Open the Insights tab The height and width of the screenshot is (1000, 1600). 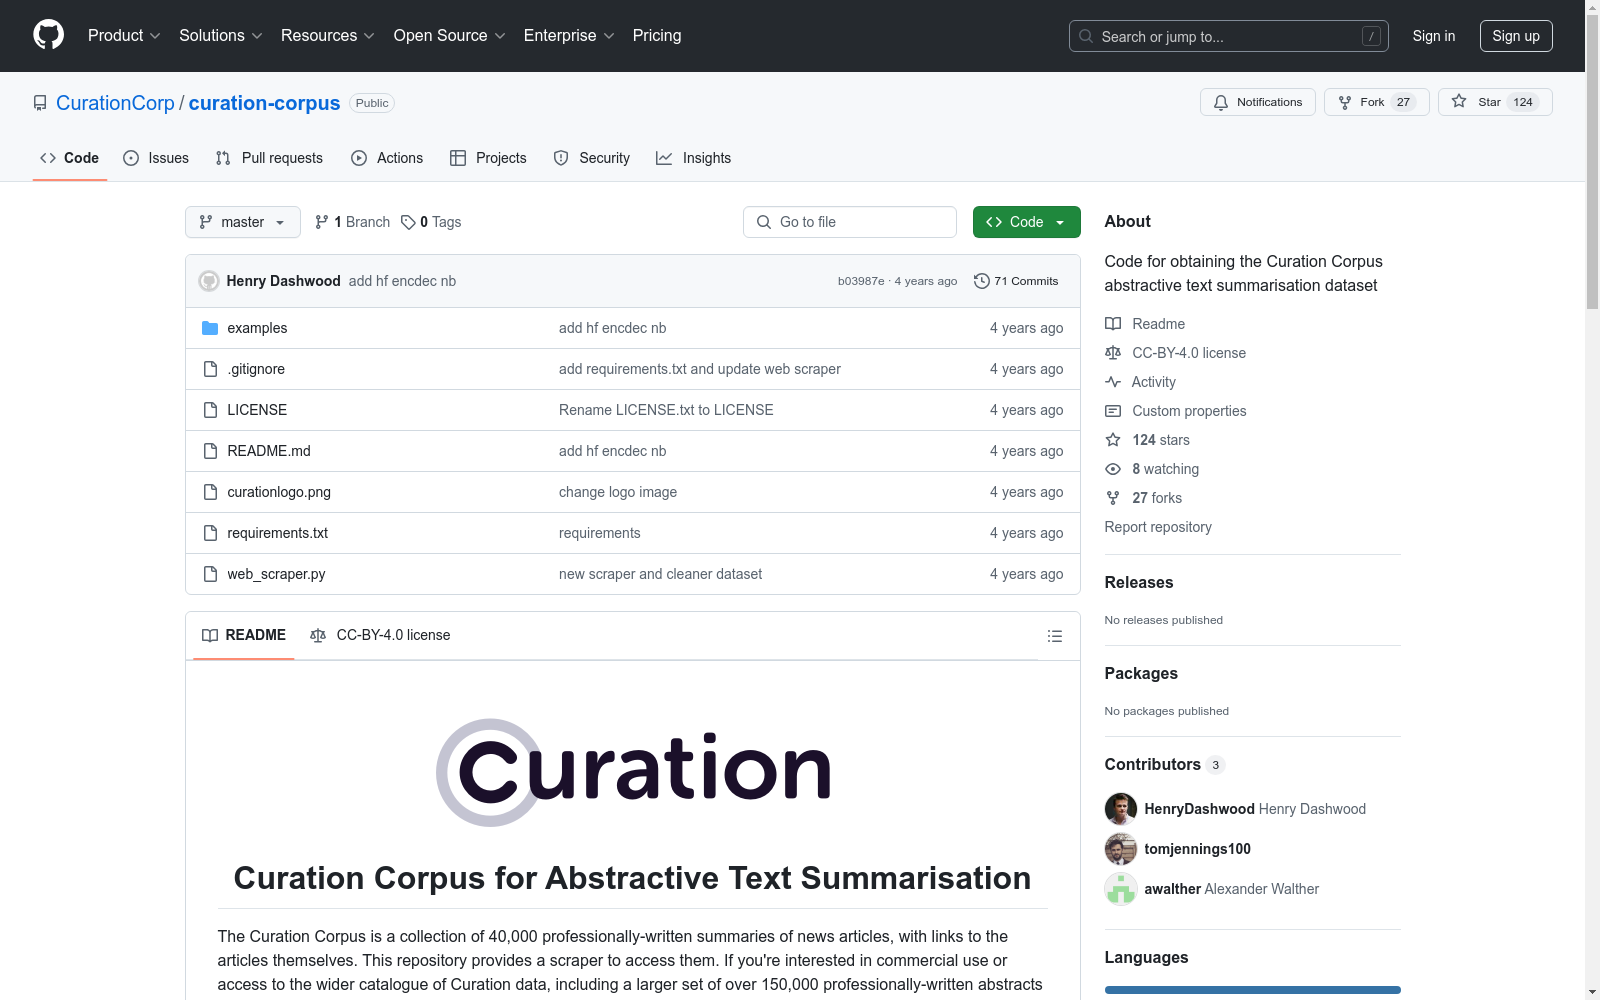[694, 158]
